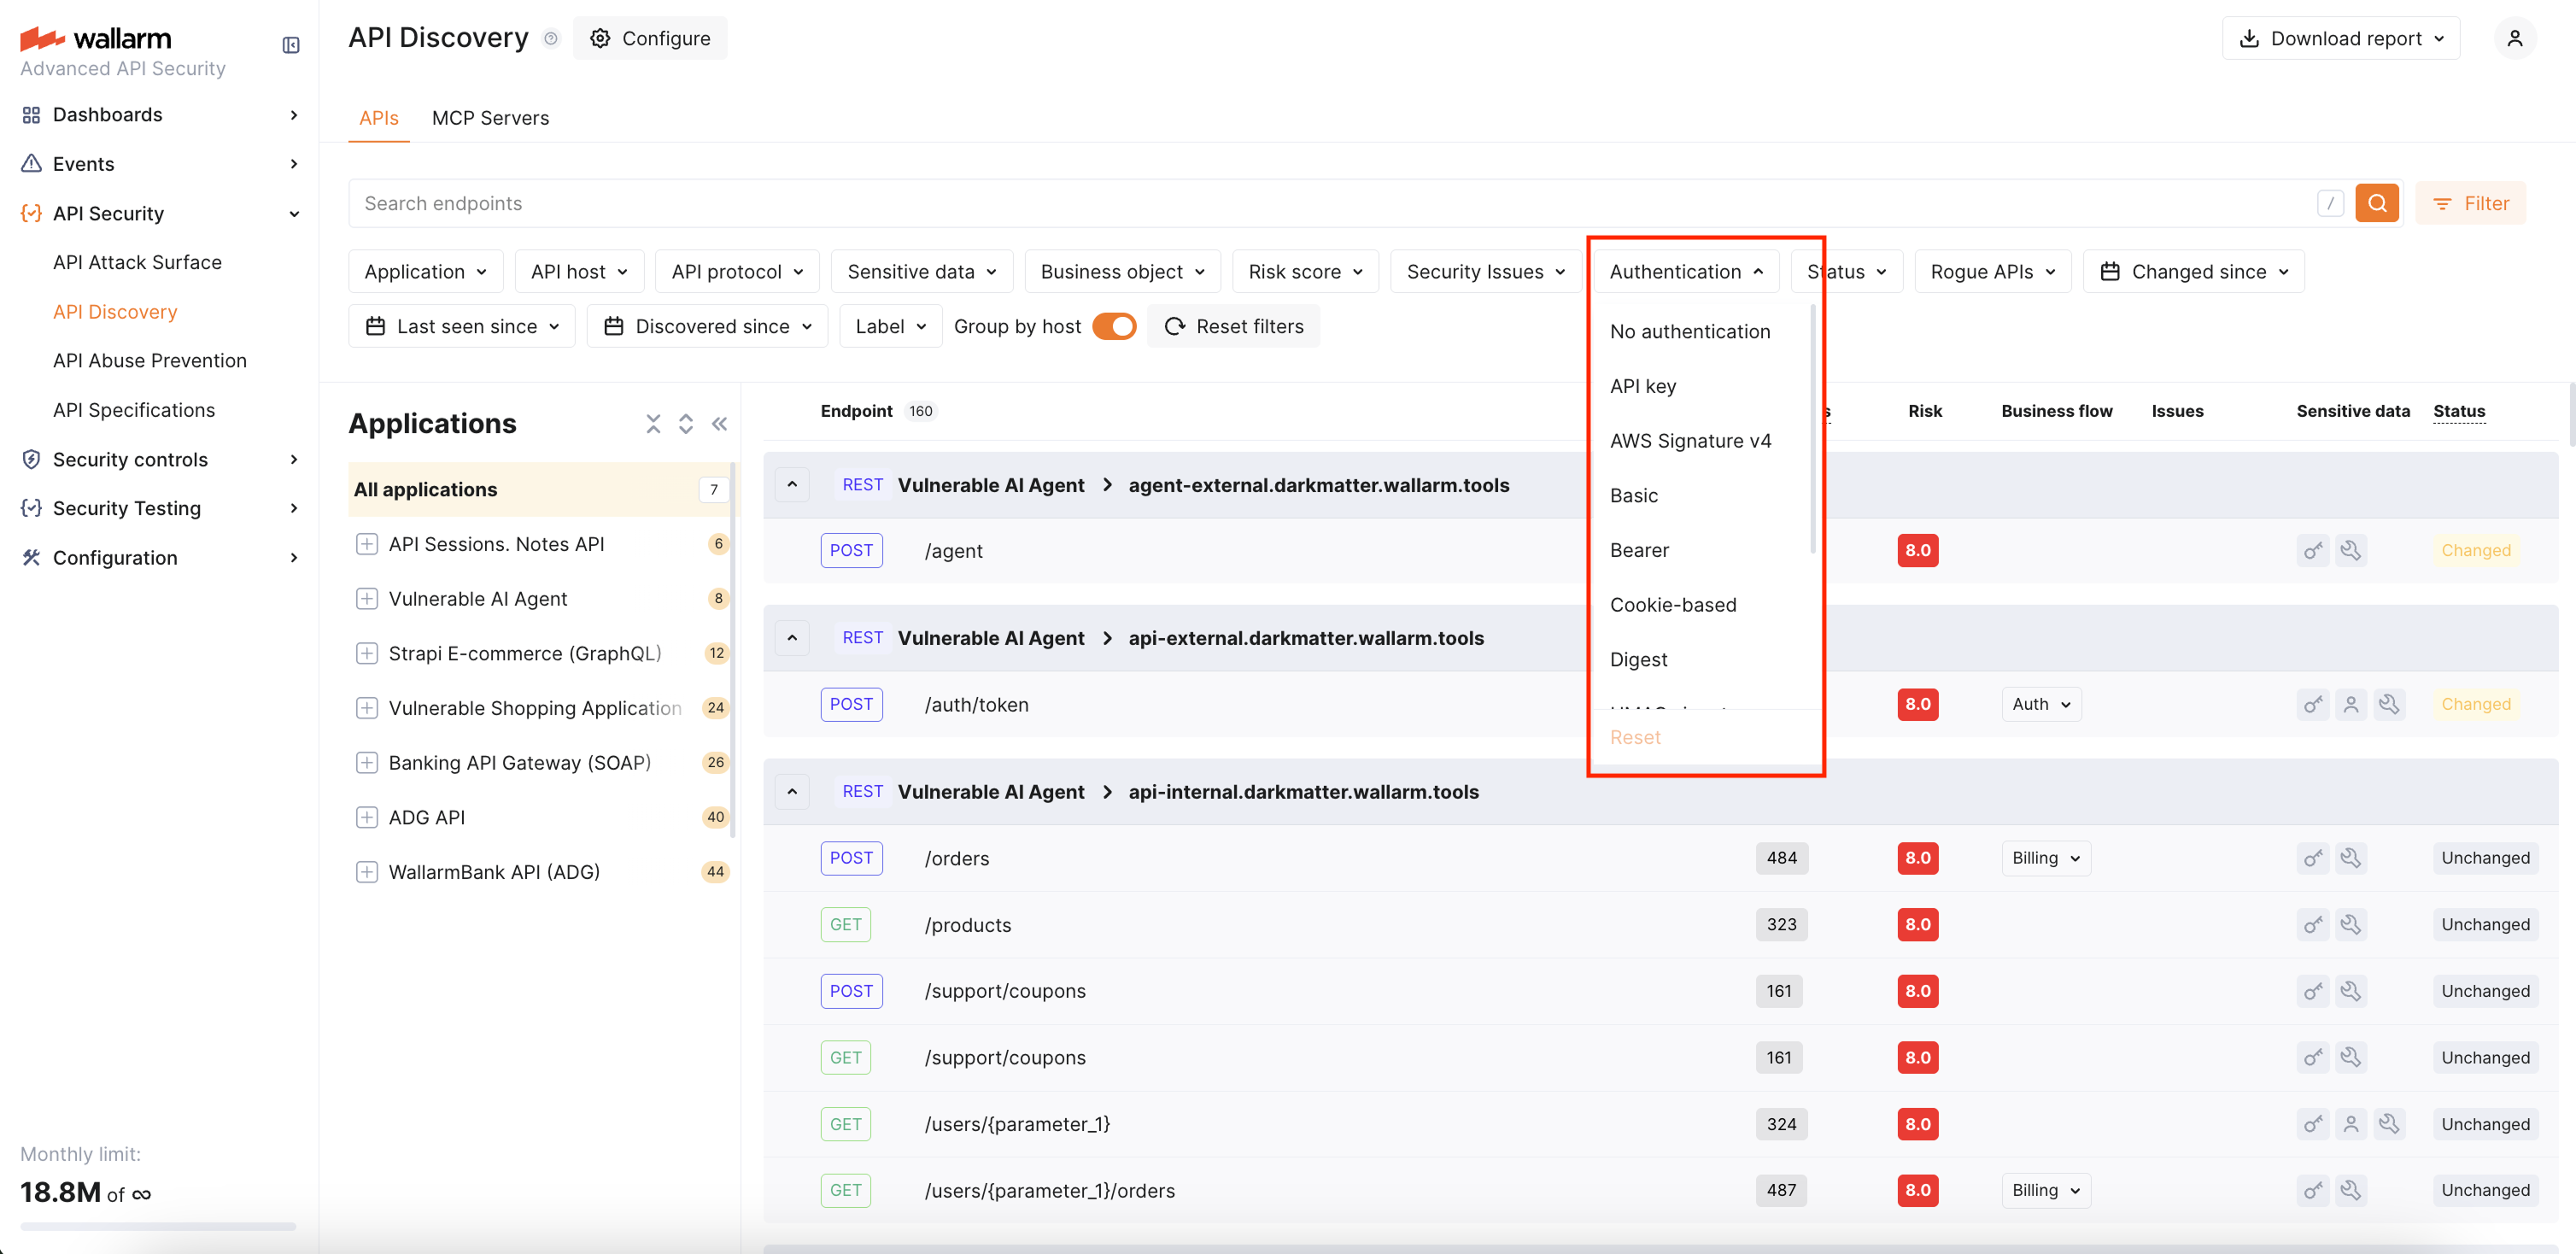Select AWS Signature v4 option

tap(1690, 441)
